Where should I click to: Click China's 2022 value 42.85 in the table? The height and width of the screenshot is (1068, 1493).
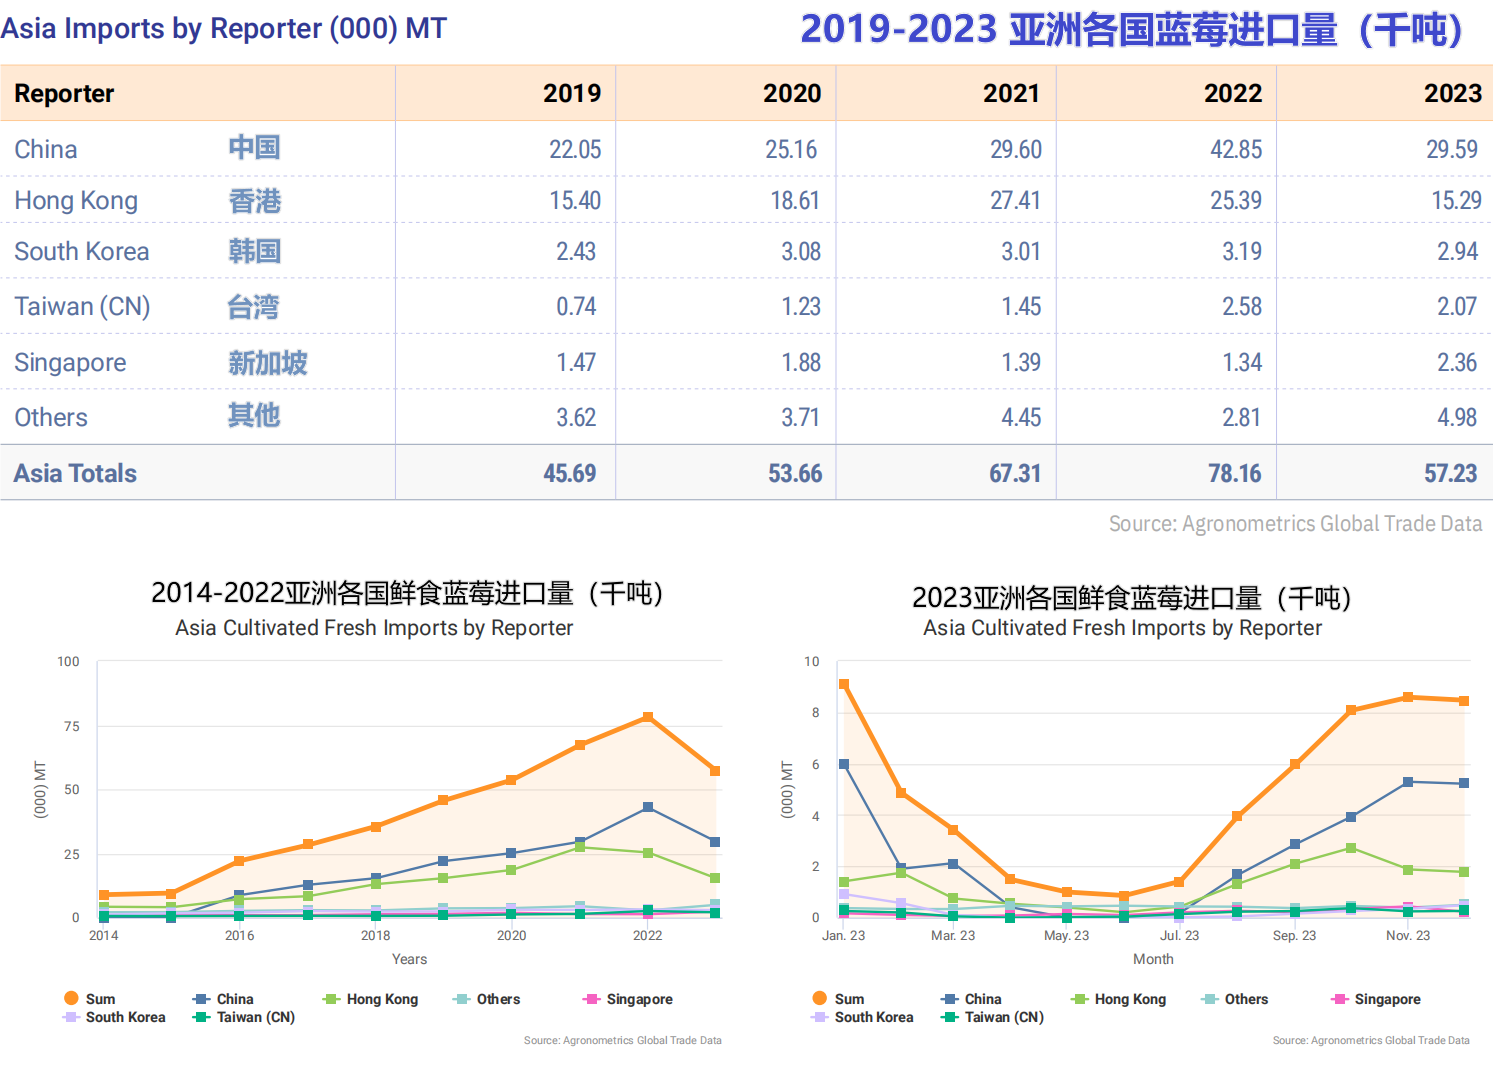coord(1236,149)
